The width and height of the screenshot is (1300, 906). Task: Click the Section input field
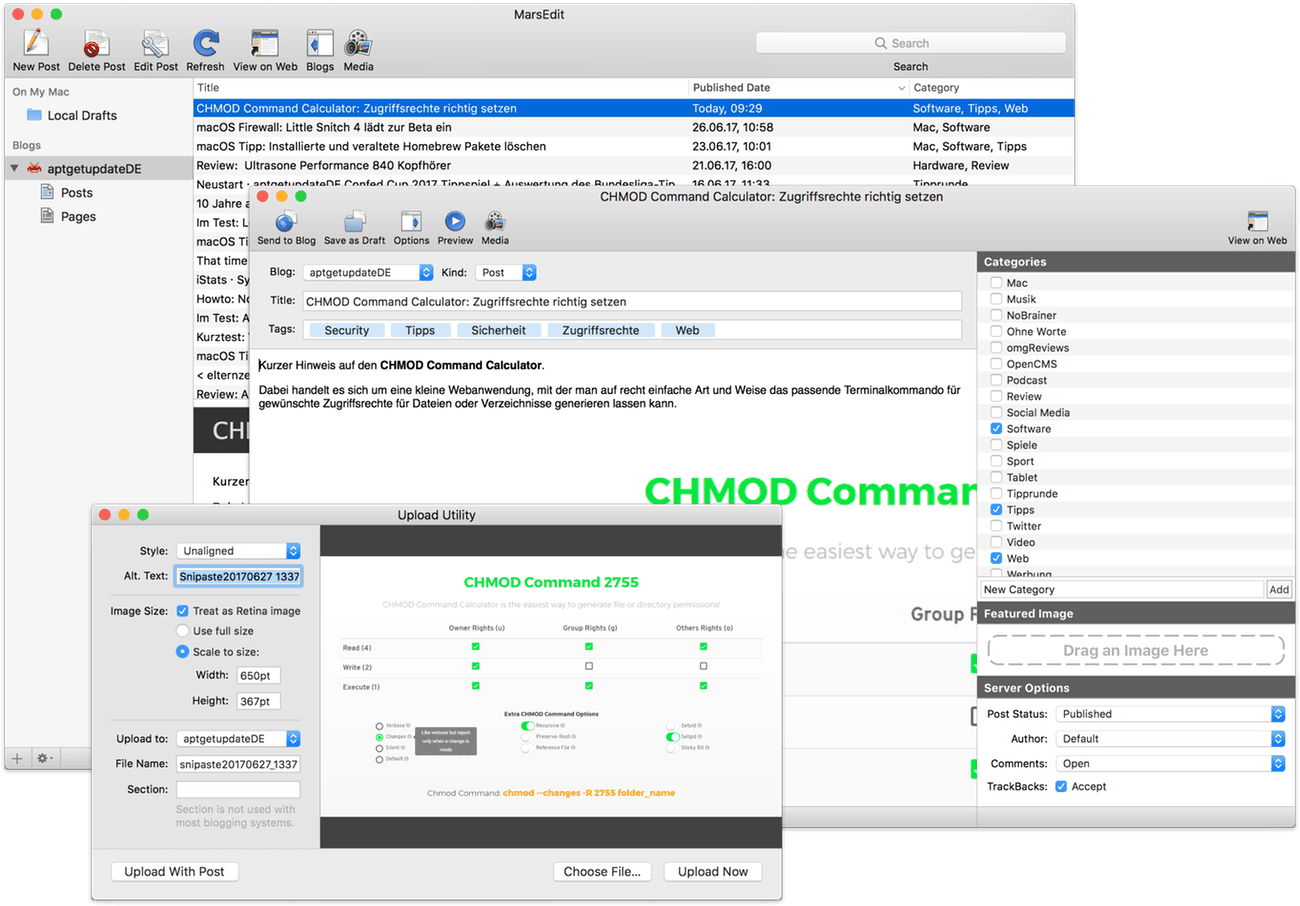[x=238, y=789]
